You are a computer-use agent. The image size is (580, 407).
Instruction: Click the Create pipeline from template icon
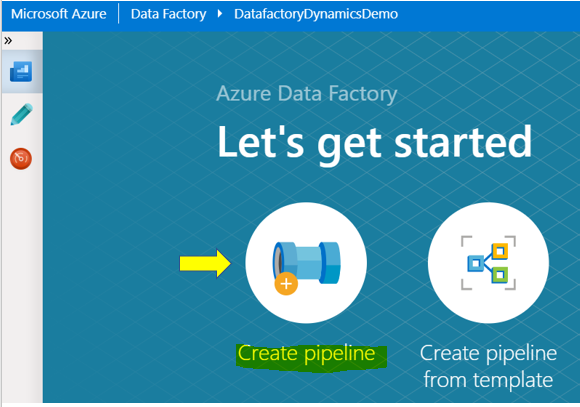click(x=488, y=263)
